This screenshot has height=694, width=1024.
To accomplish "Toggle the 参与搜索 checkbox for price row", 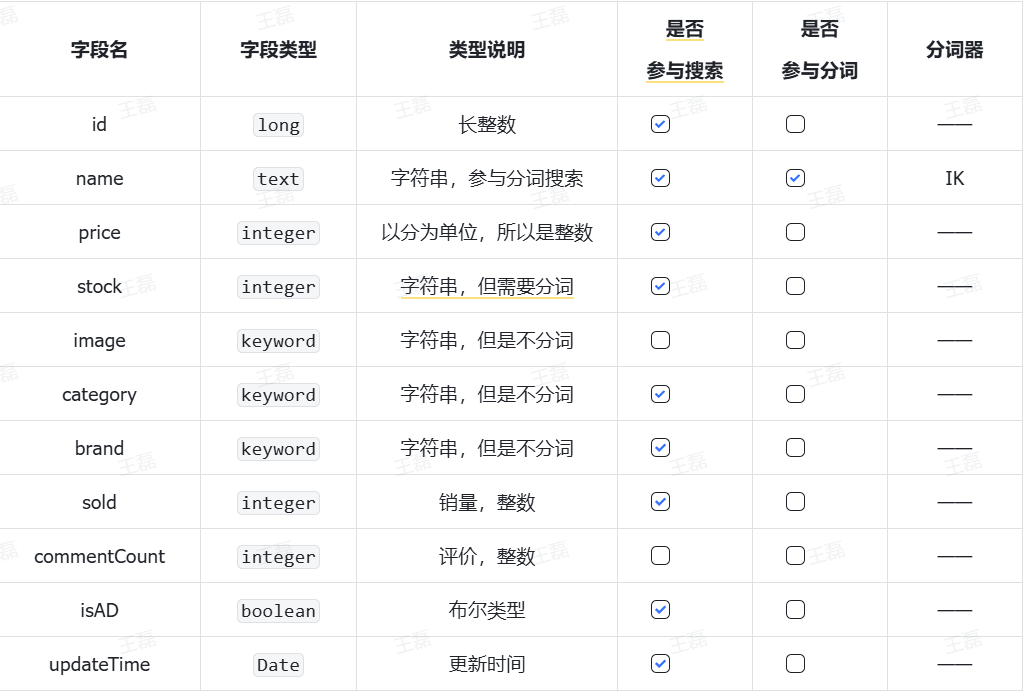I will [x=660, y=232].
